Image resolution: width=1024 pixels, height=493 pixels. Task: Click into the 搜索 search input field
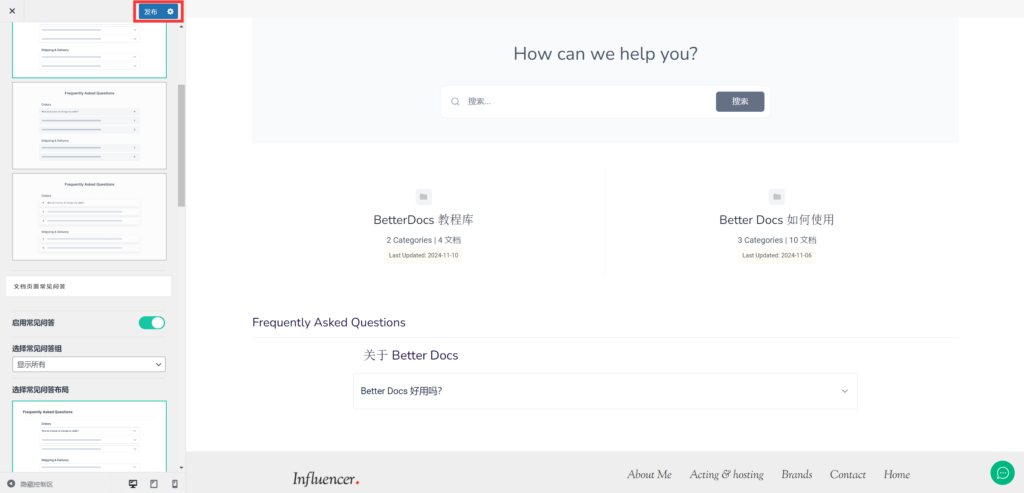[x=588, y=102]
